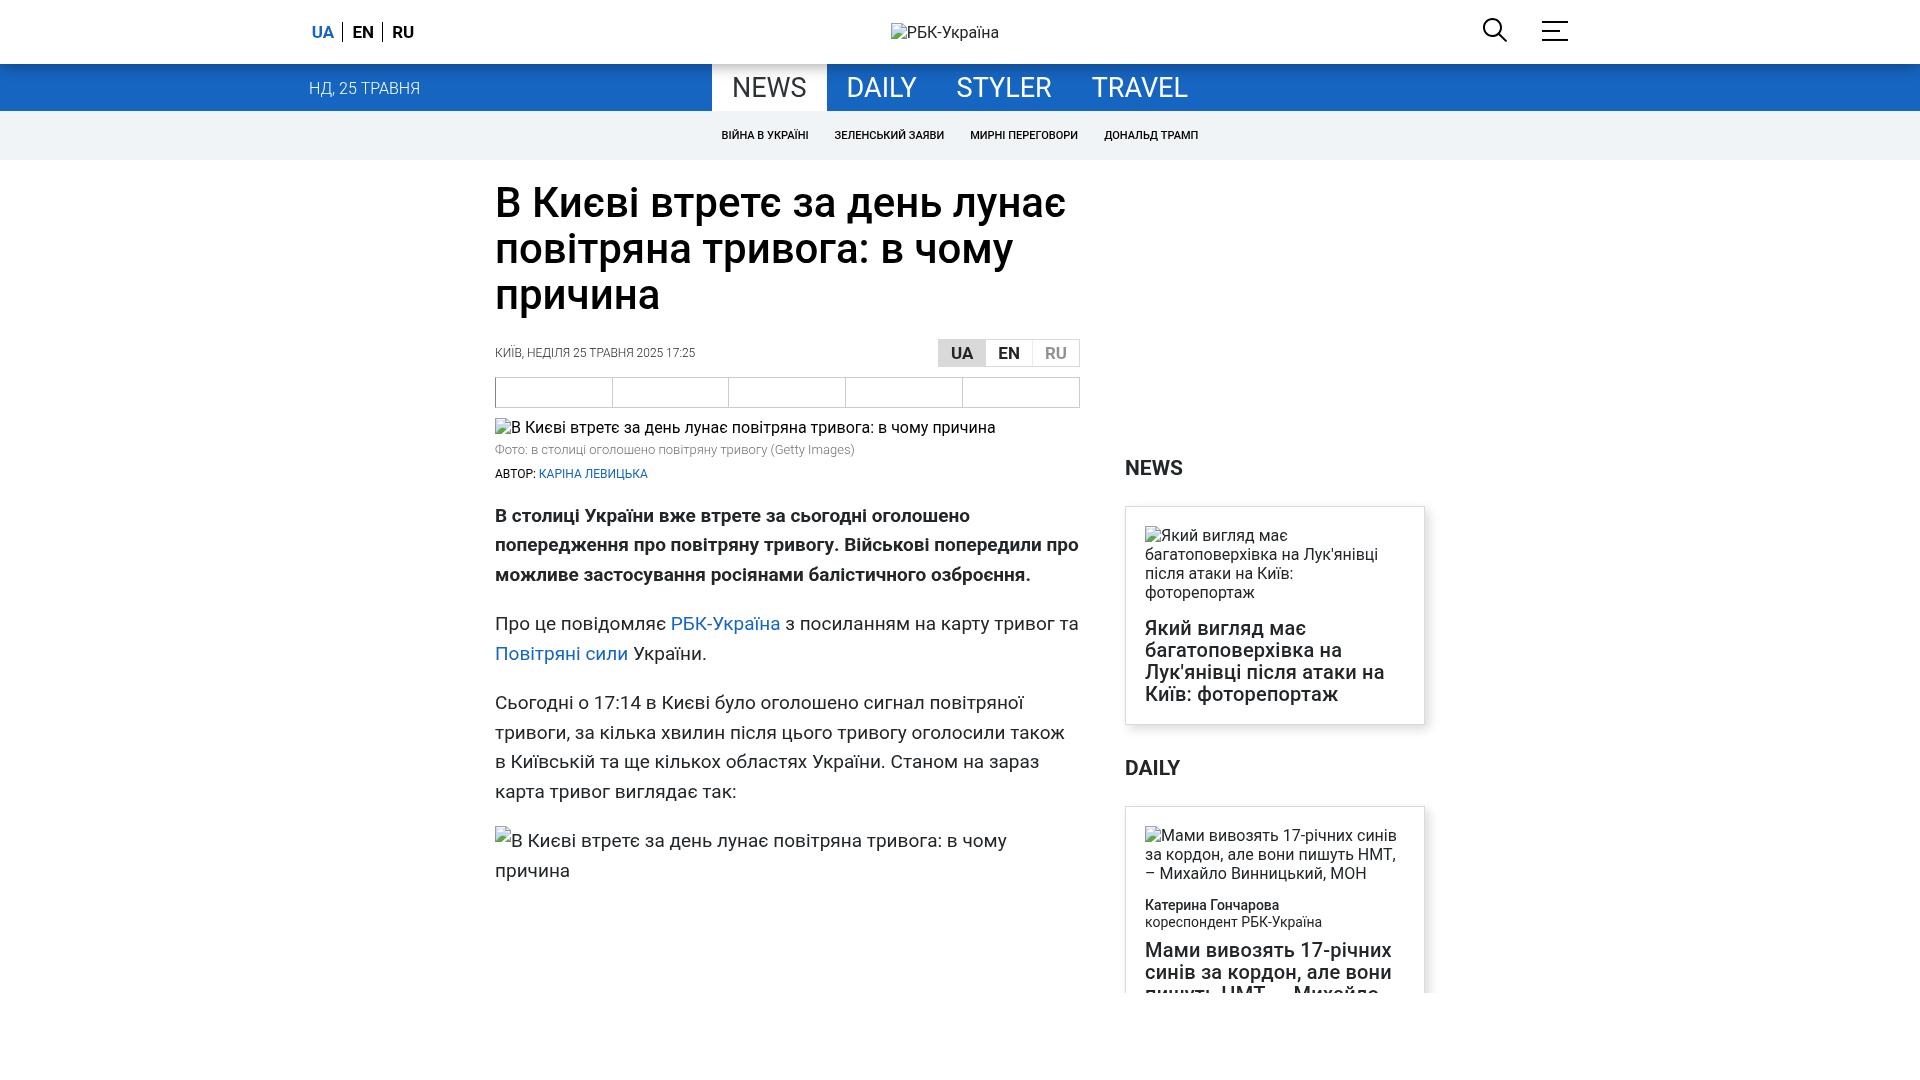This screenshot has width=1920, height=1080.
Task: Click author Каріна Левицька link
Action: click(x=593, y=474)
